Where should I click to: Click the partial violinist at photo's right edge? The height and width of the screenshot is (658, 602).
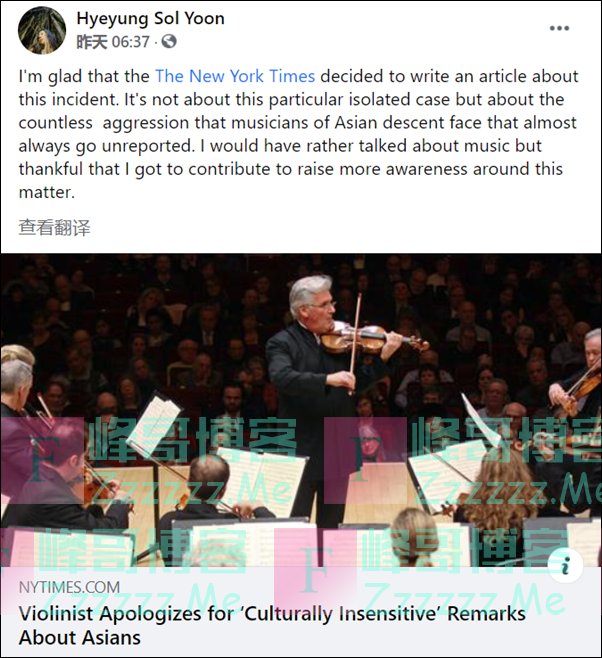point(581,378)
